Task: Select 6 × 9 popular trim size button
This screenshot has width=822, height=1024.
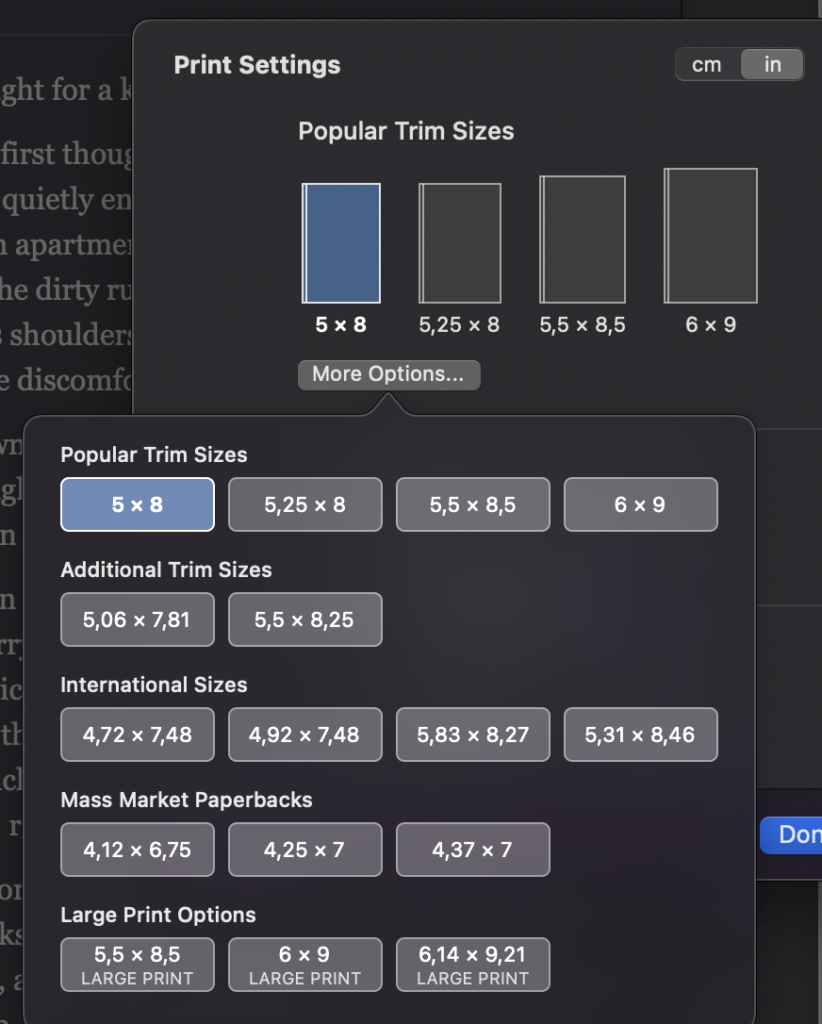Action: [640, 505]
